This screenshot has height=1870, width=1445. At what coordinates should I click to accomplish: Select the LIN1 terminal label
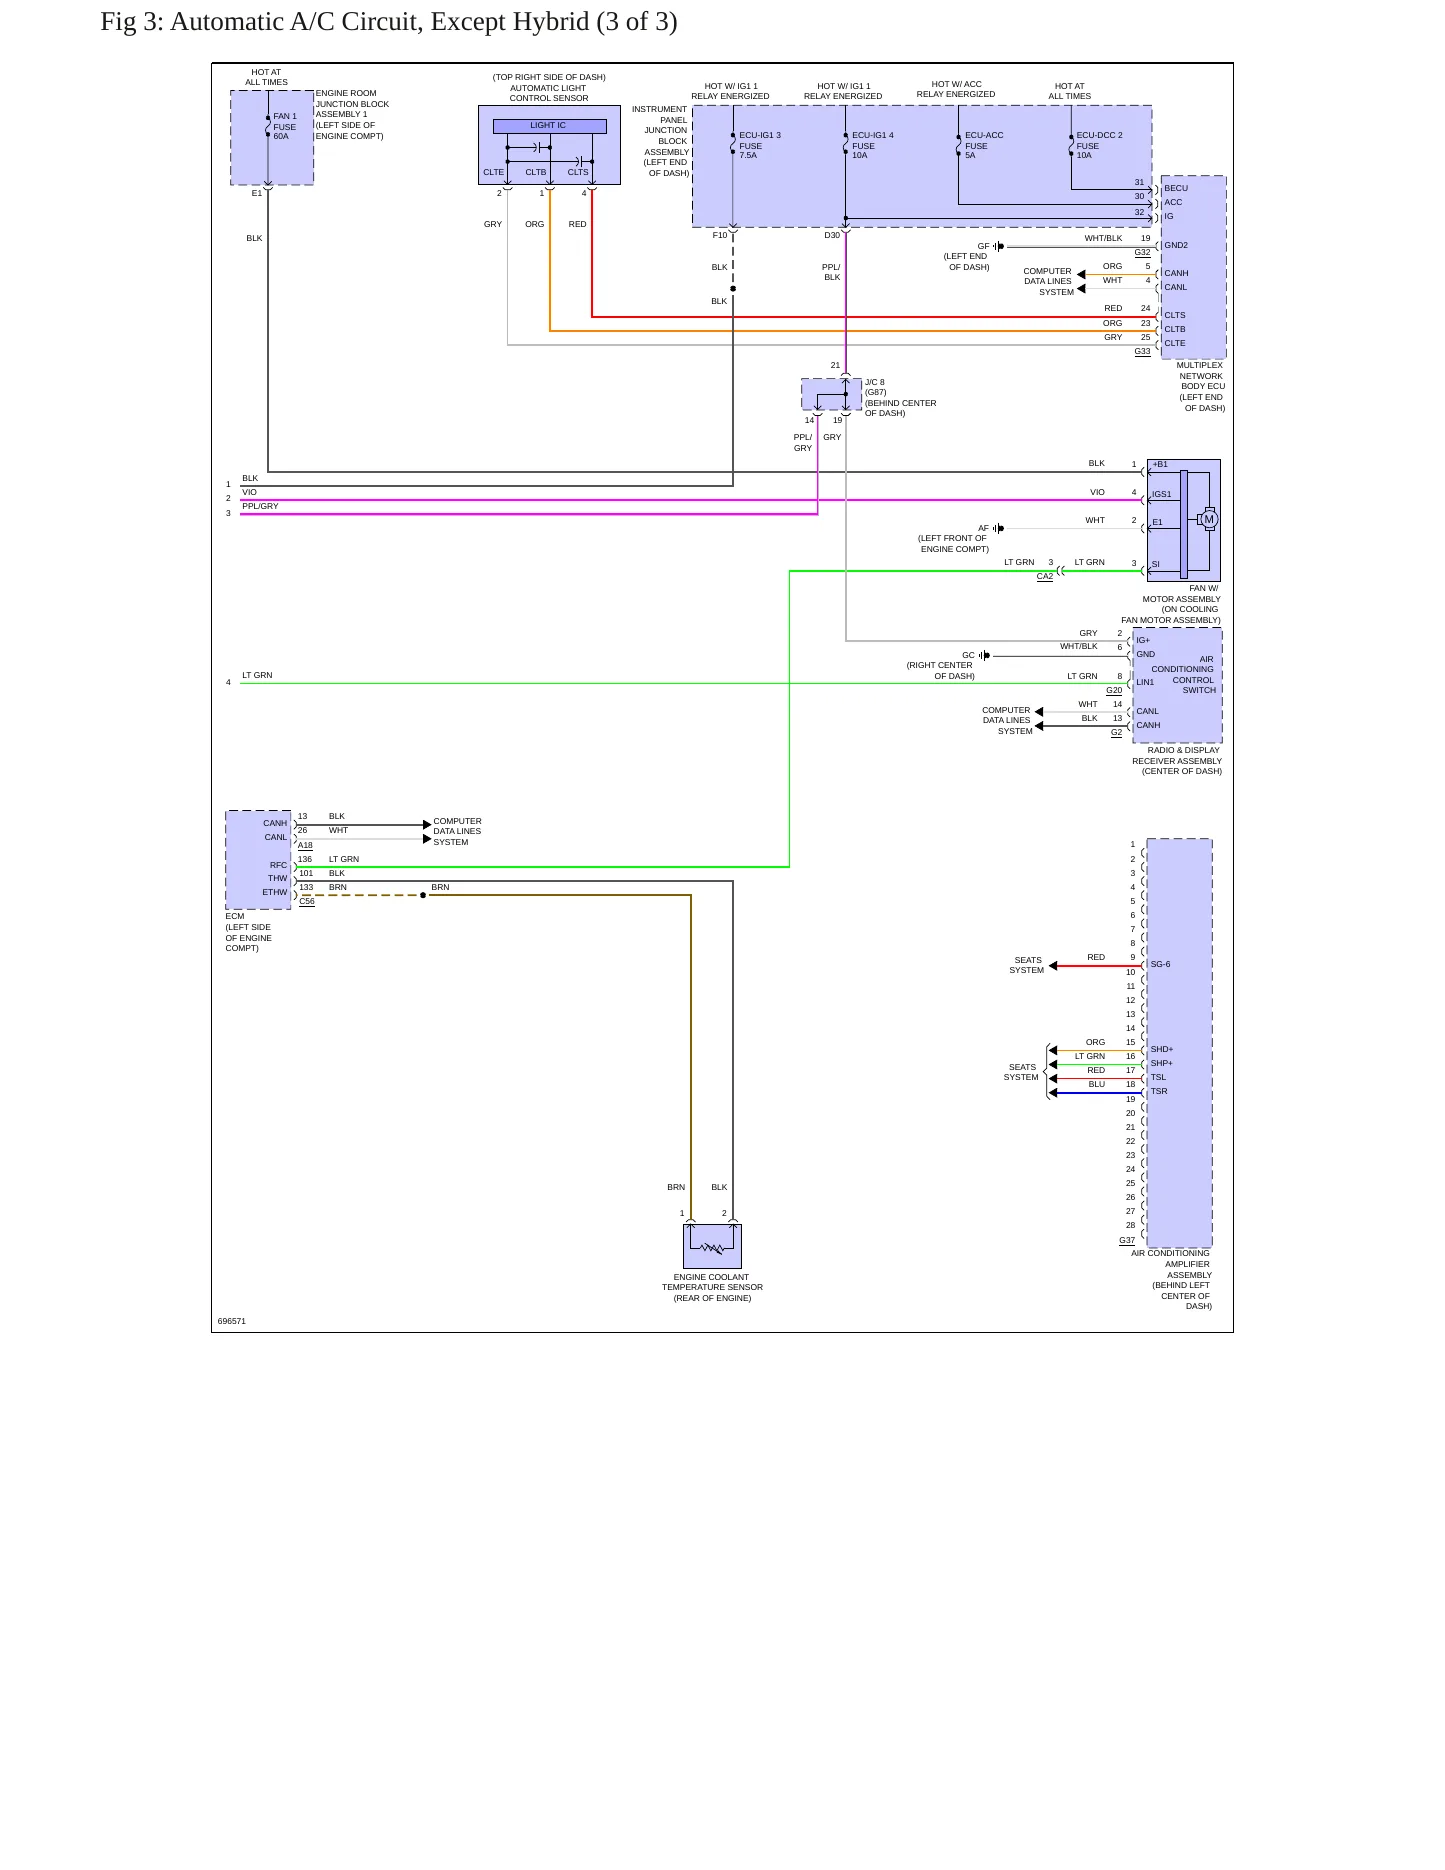(x=1145, y=682)
